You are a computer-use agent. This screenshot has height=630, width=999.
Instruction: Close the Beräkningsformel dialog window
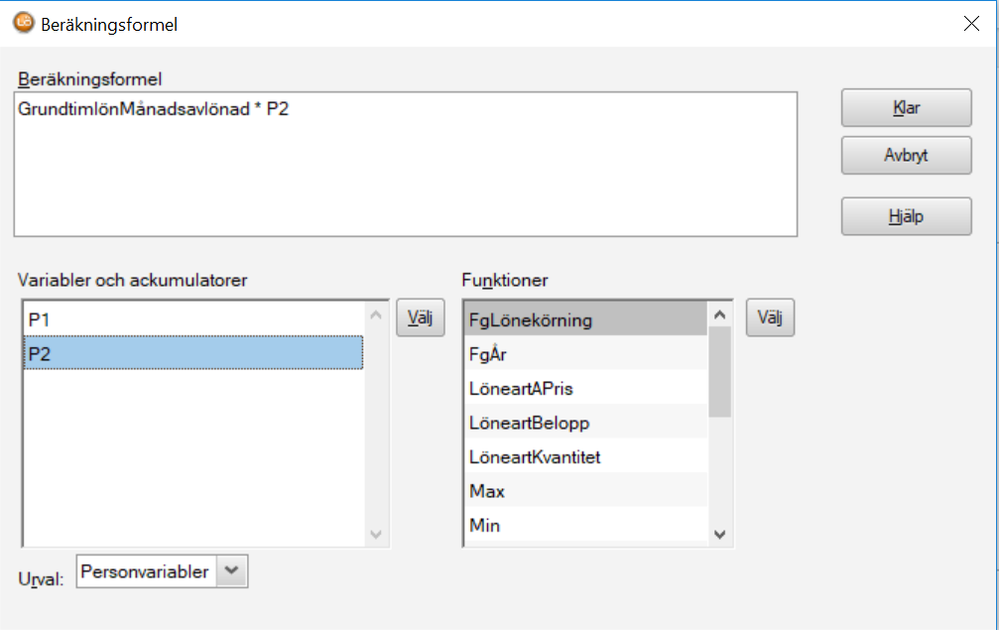pos(971,24)
